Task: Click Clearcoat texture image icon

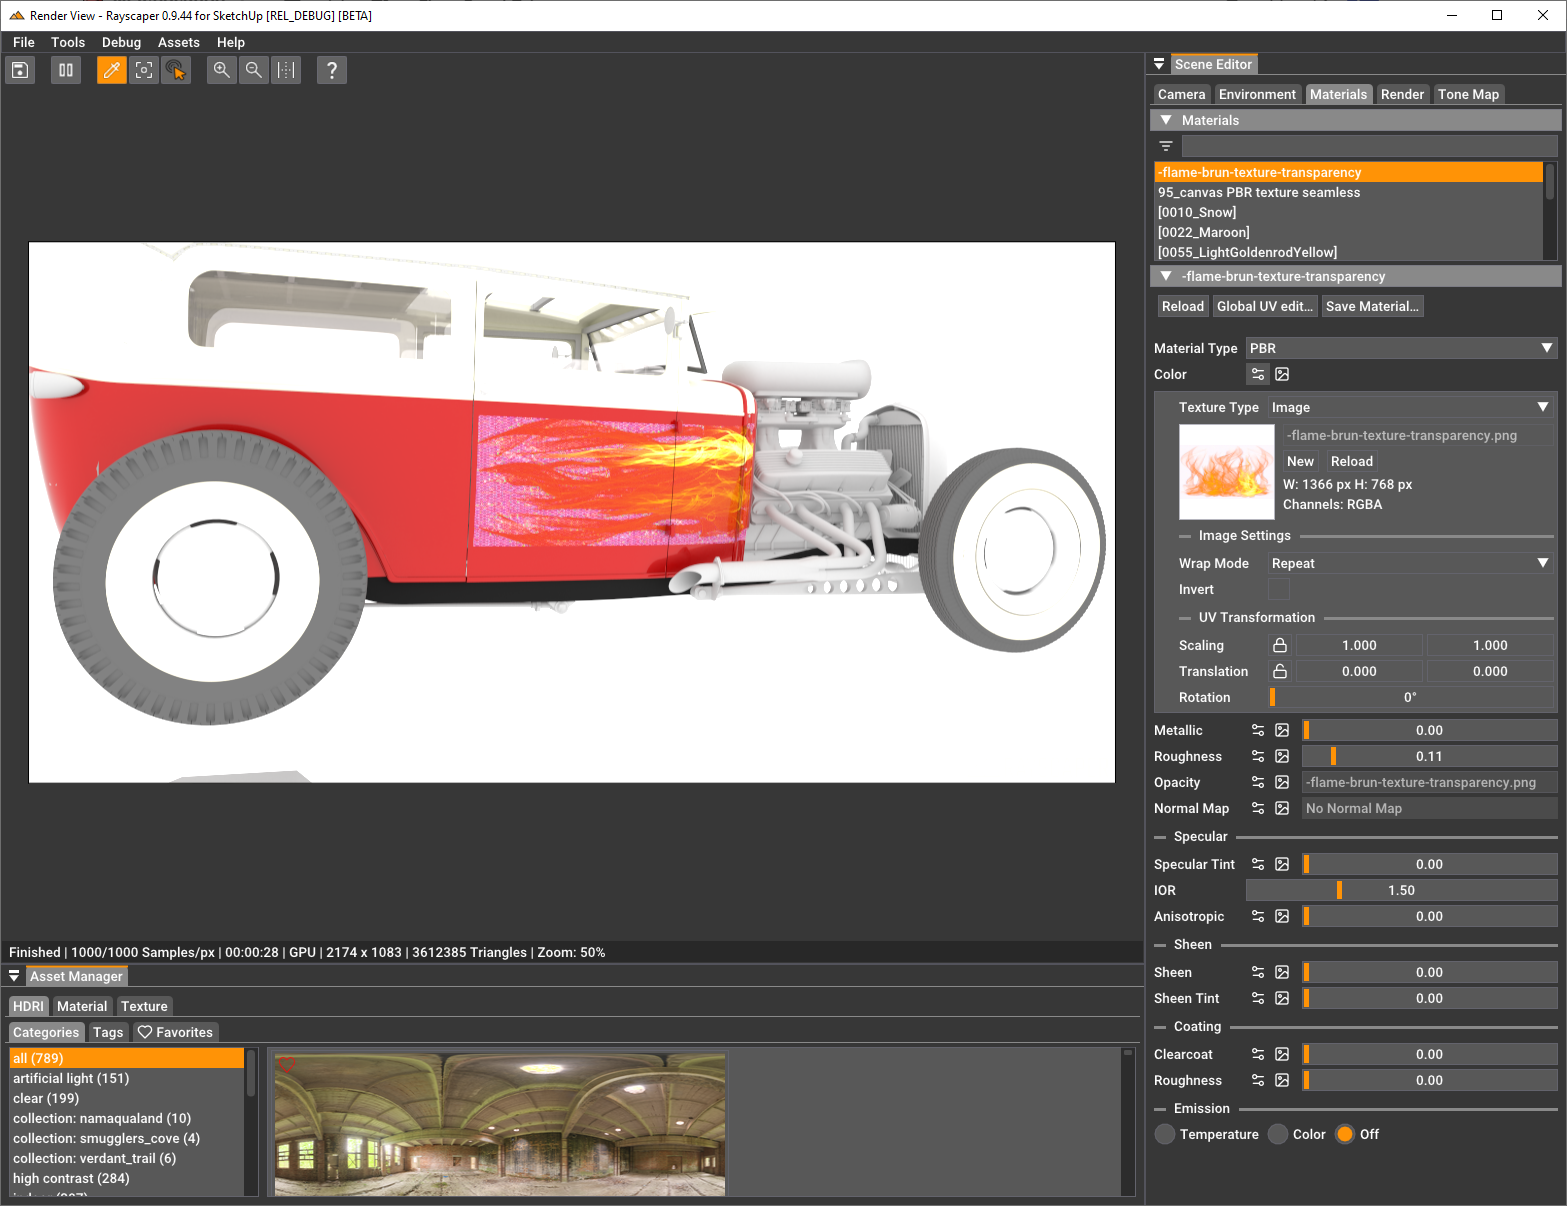Action: (x=1282, y=1054)
